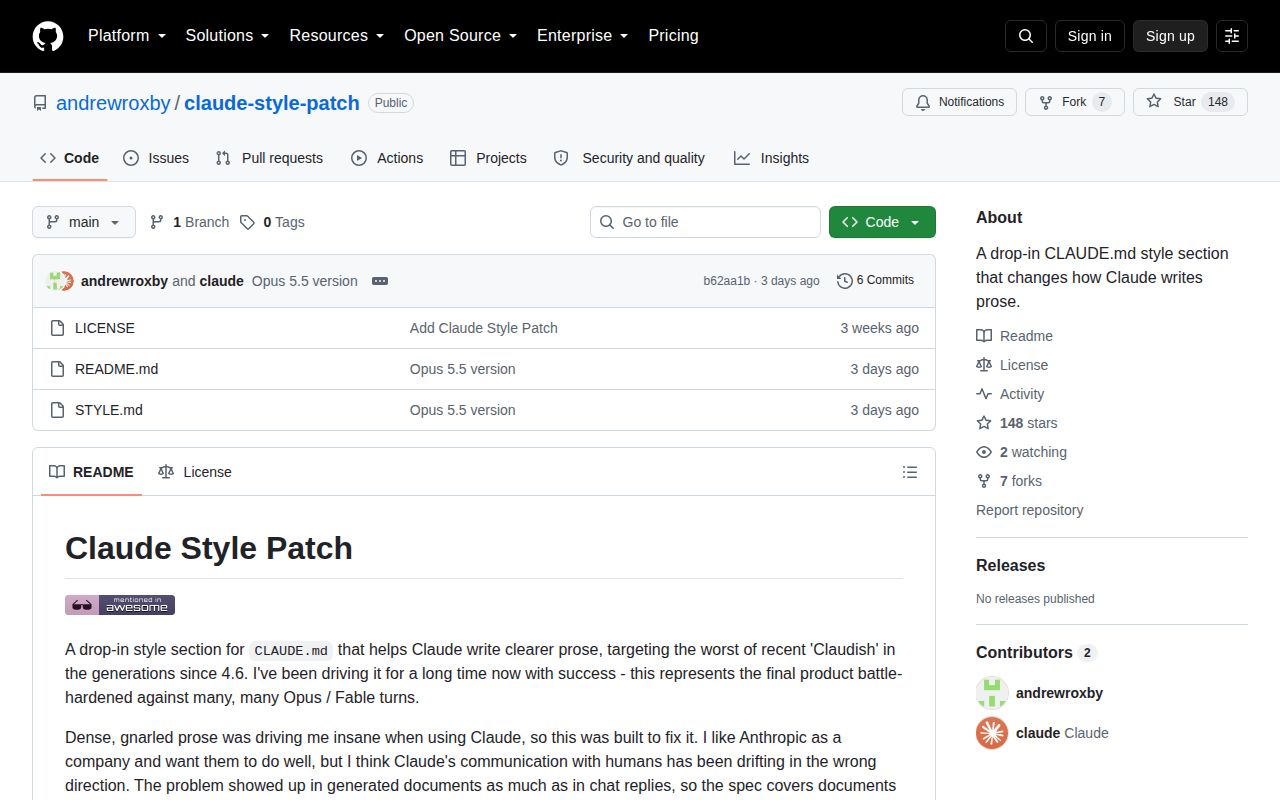Viewport: 1280px width, 800px height.
Task: Expand the Resources menu
Action: point(337,35)
